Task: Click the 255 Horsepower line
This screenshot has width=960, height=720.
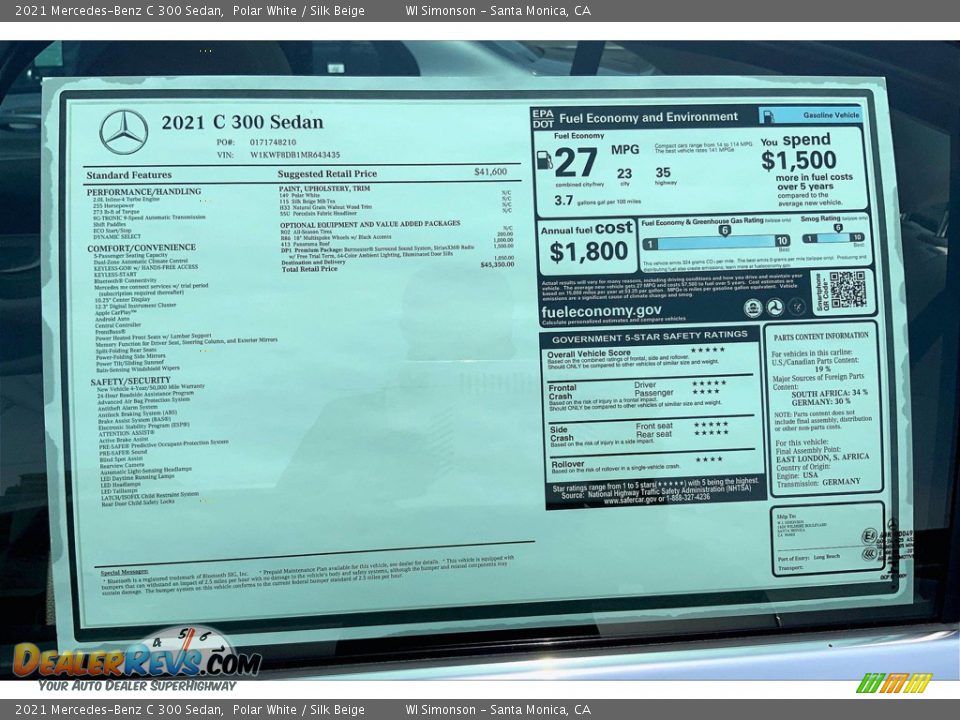Action: [x=113, y=206]
